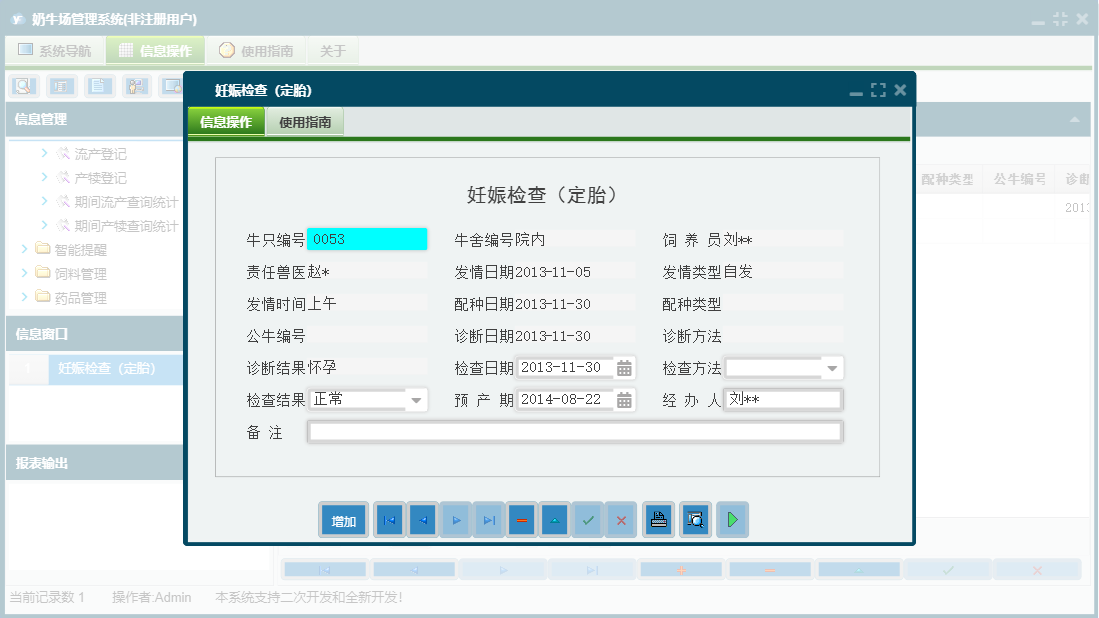The width and height of the screenshot is (1099, 618).
Task: Click the previous record arrow icon
Action: (x=422, y=519)
